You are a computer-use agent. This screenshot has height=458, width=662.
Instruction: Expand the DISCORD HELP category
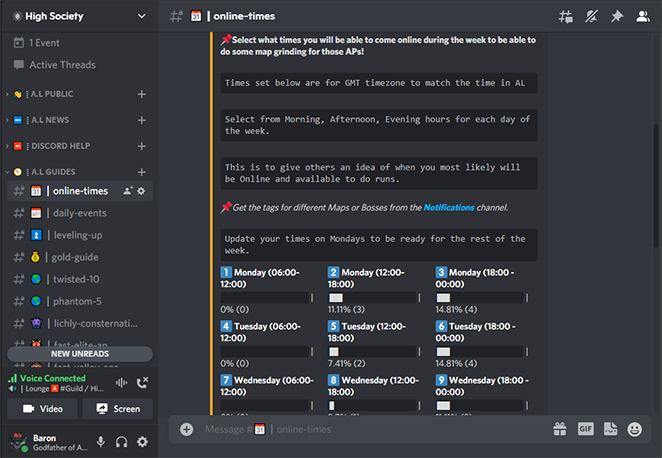pyautogui.click(x=60, y=146)
